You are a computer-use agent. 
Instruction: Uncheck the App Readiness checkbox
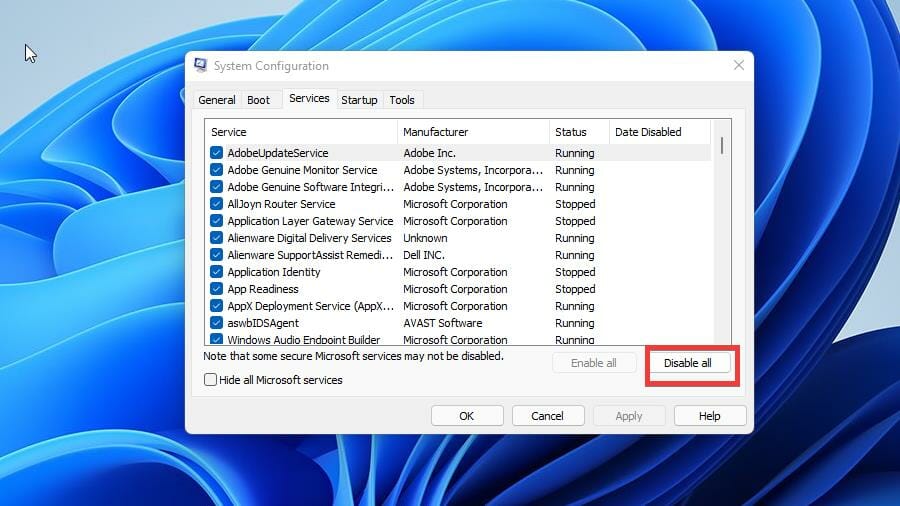tap(216, 289)
